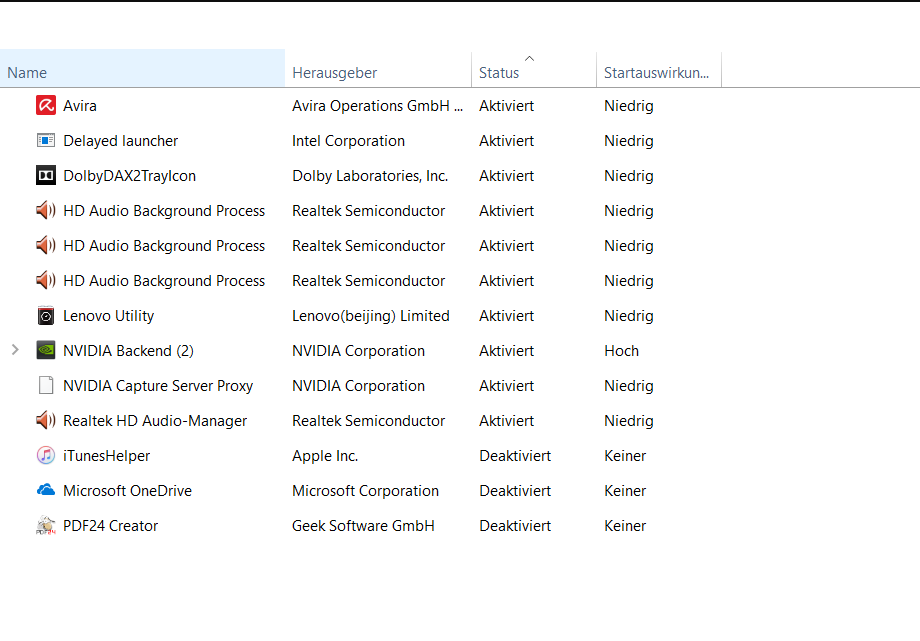Click the iTunesHelper icon
This screenshot has height=641, width=920.
point(46,456)
